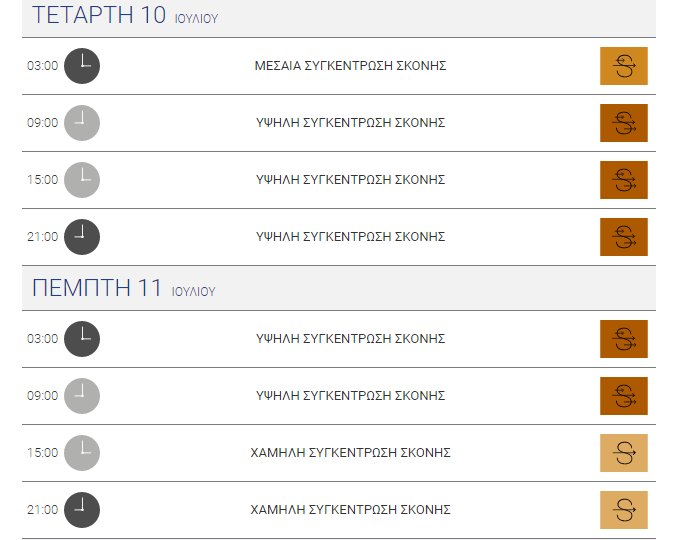Click the high dust icon for Wednesday 15:00
677x540 pixels.
pyautogui.click(x=623, y=180)
